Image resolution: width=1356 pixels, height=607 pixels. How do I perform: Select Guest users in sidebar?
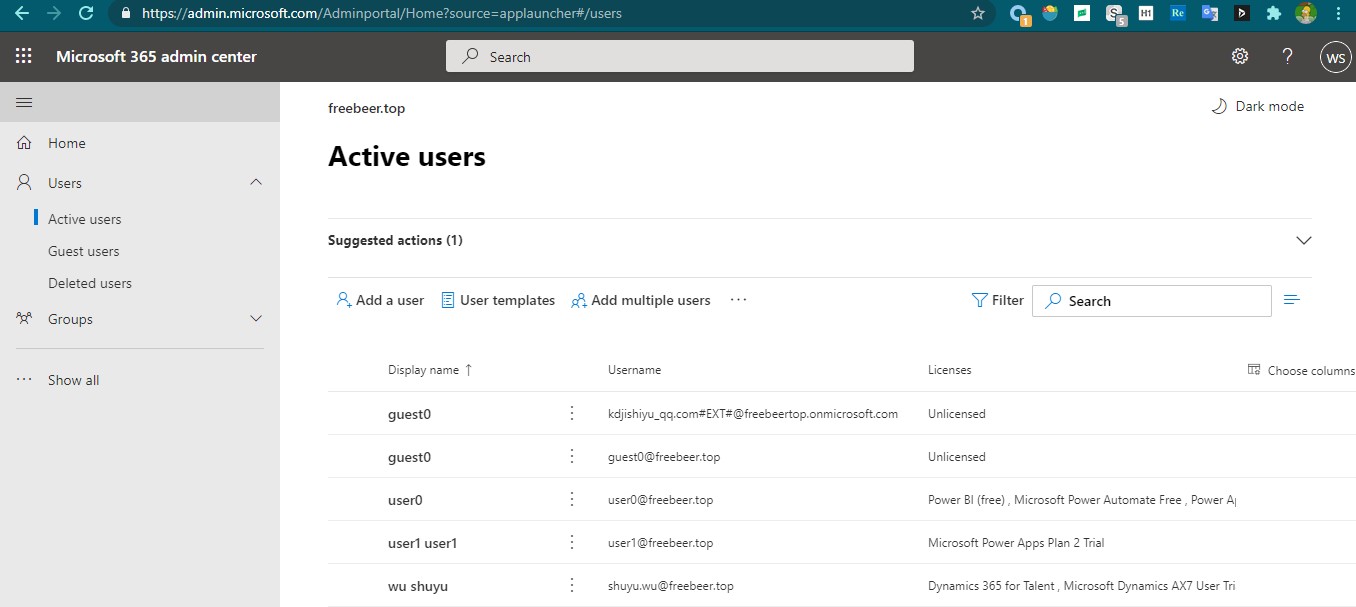[x=84, y=251]
